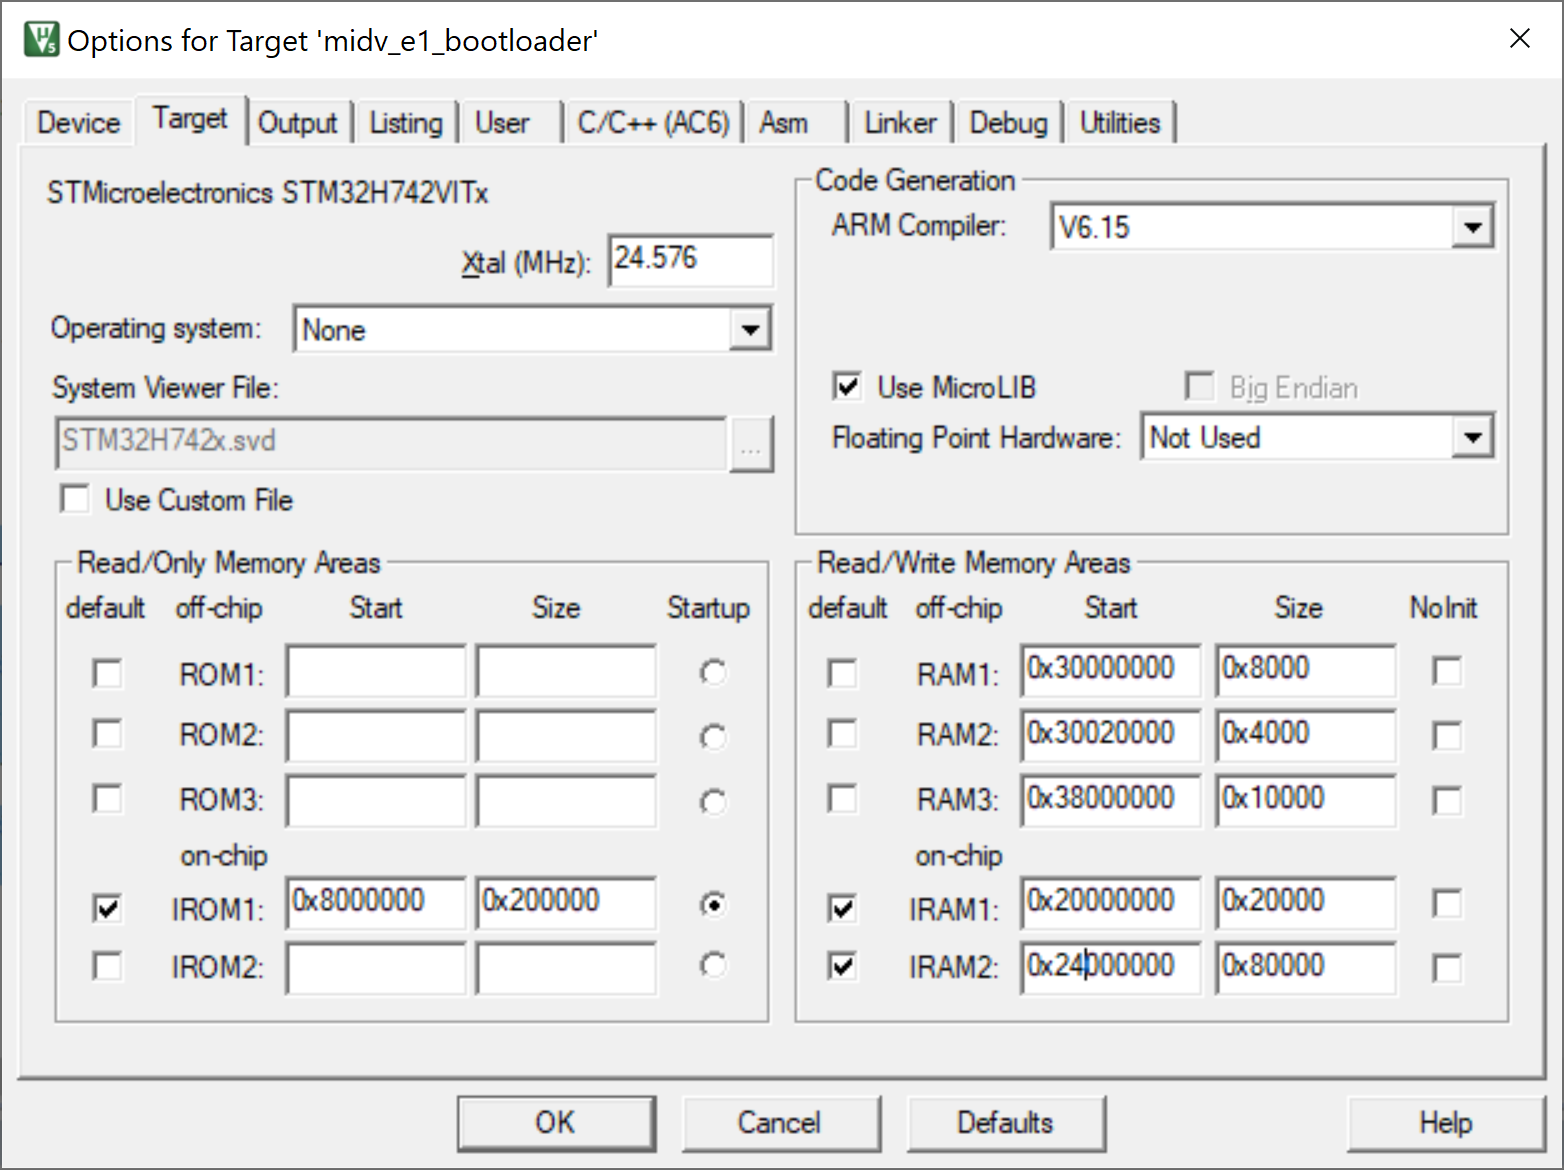Open the Floating Point Hardware dropdown
This screenshot has width=1564, height=1170.
1472,437
